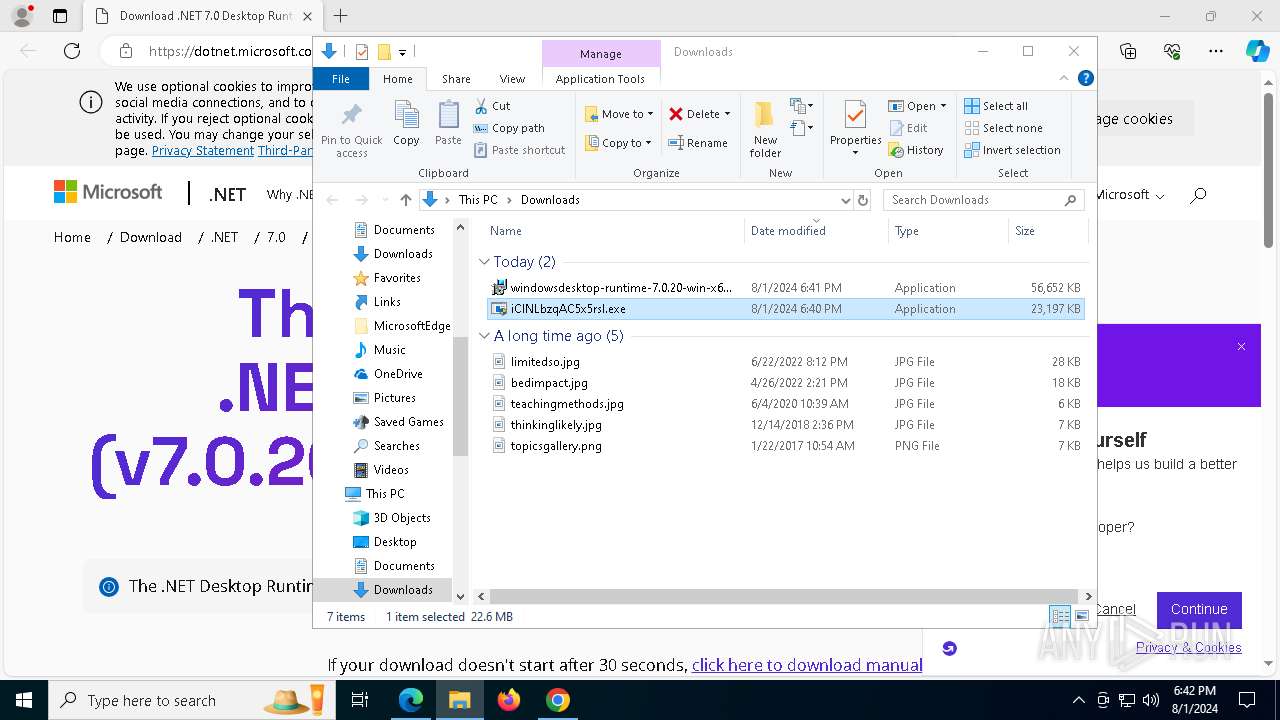1280x720 pixels.
Task: Open the Application Tools tab
Action: pos(600,79)
